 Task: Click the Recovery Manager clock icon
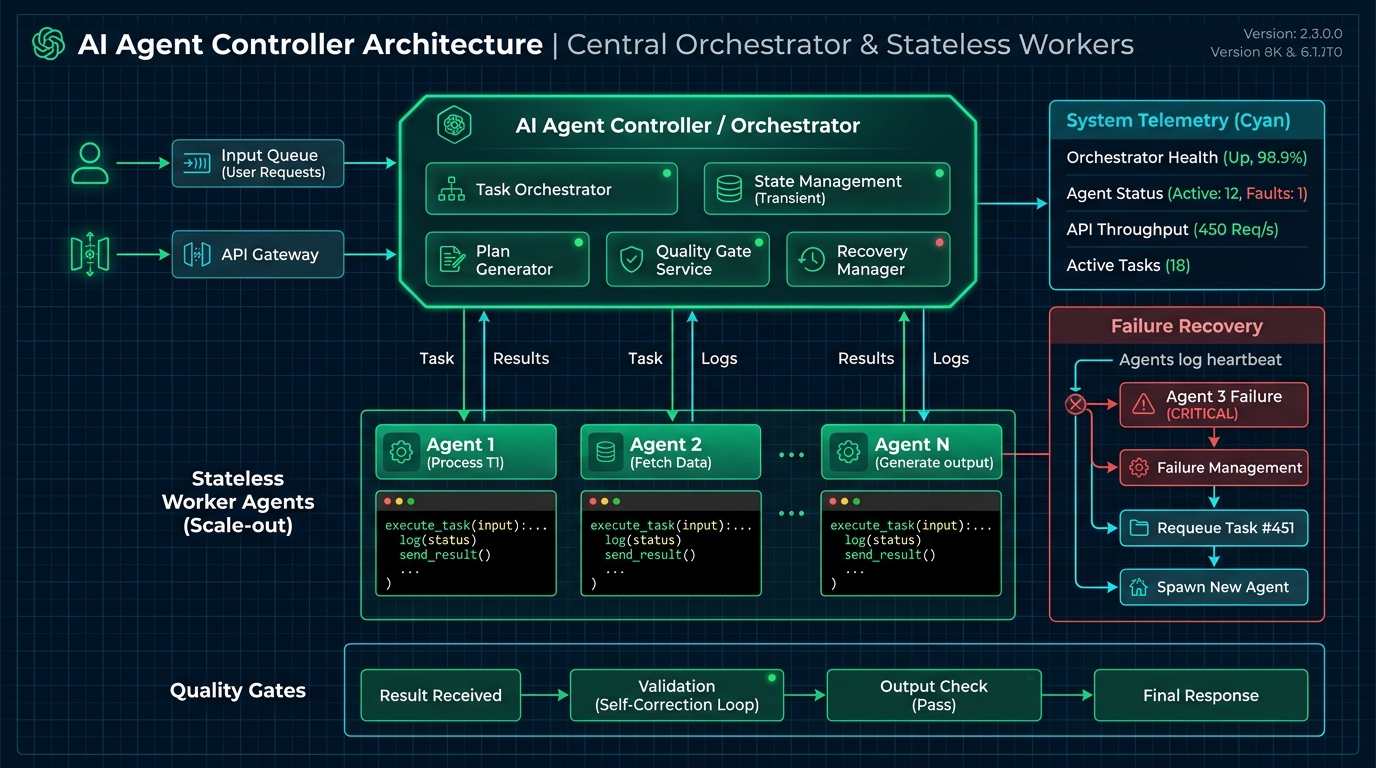click(x=811, y=260)
